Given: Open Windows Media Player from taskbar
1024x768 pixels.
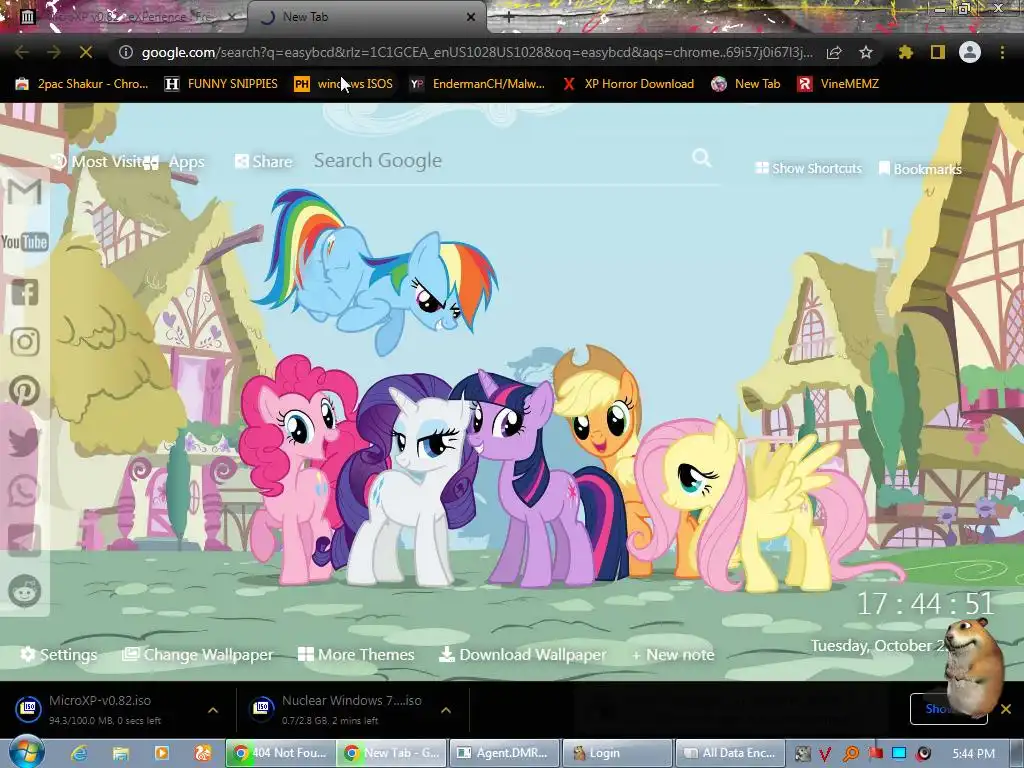Looking at the screenshot, I should click(x=161, y=753).
